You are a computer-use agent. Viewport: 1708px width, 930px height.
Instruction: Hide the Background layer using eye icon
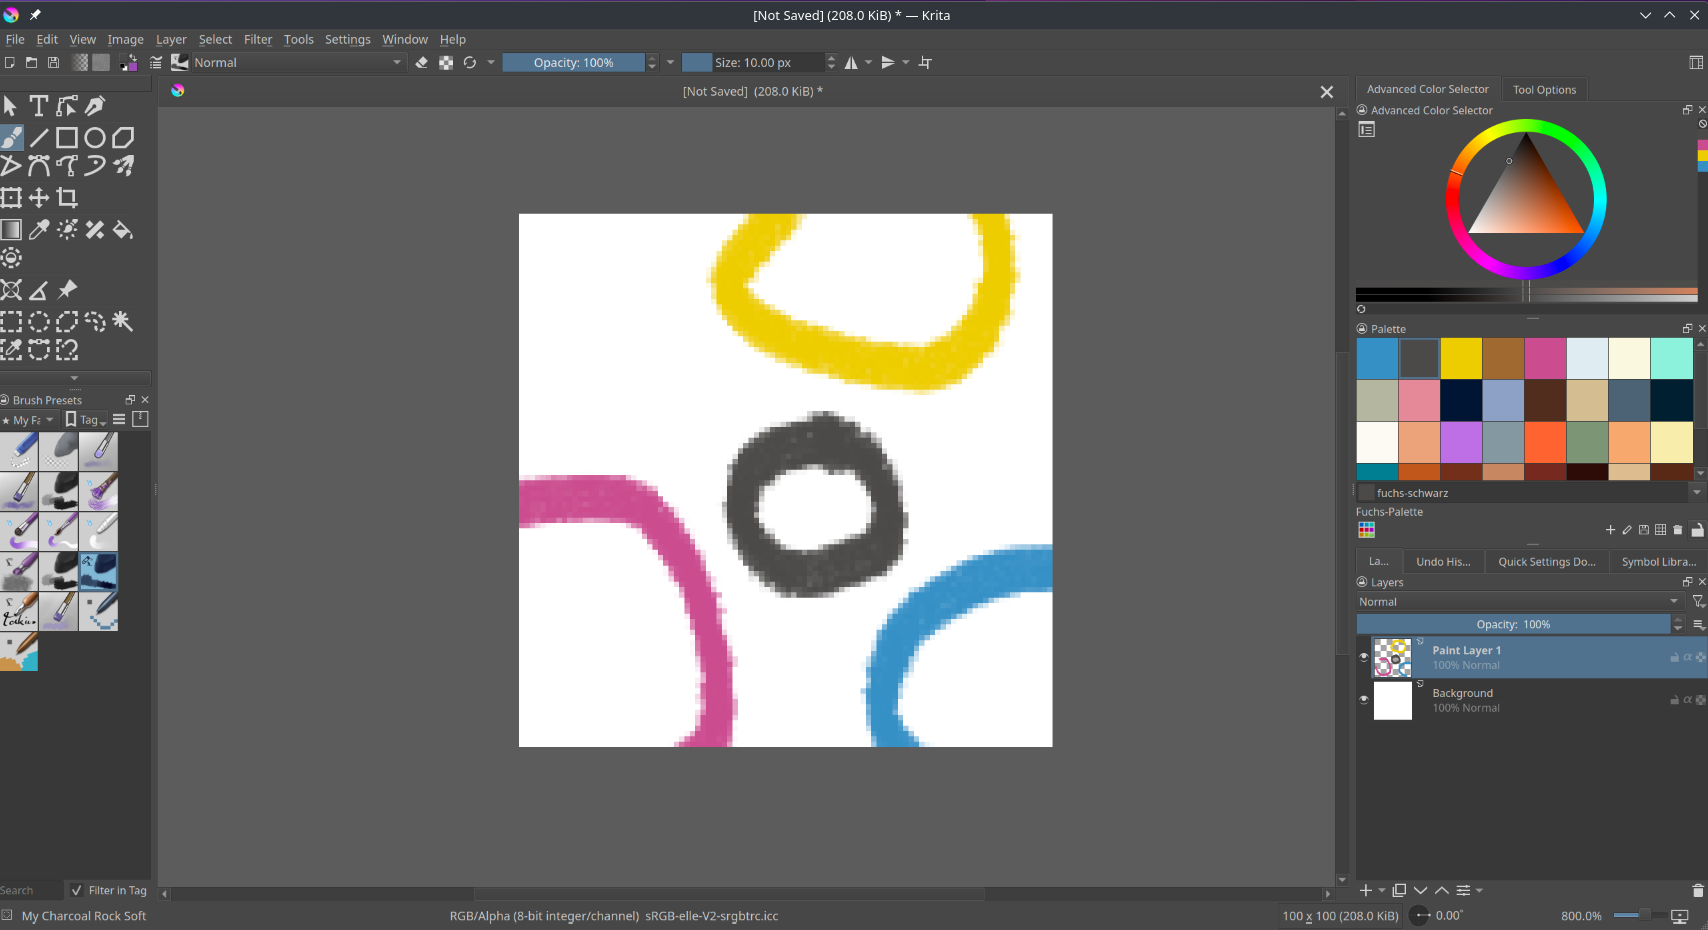pyautogui.click(x=1364, y=700)
